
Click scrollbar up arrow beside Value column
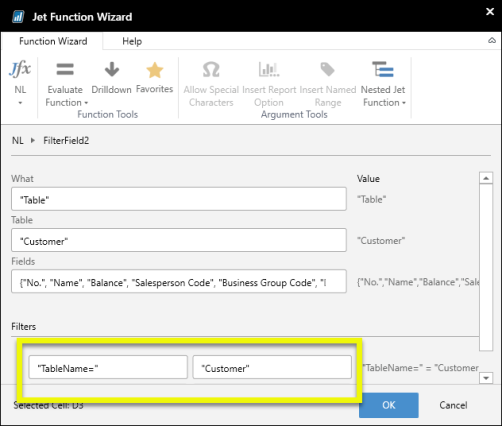pyautogui.click(x=486, y=178)
